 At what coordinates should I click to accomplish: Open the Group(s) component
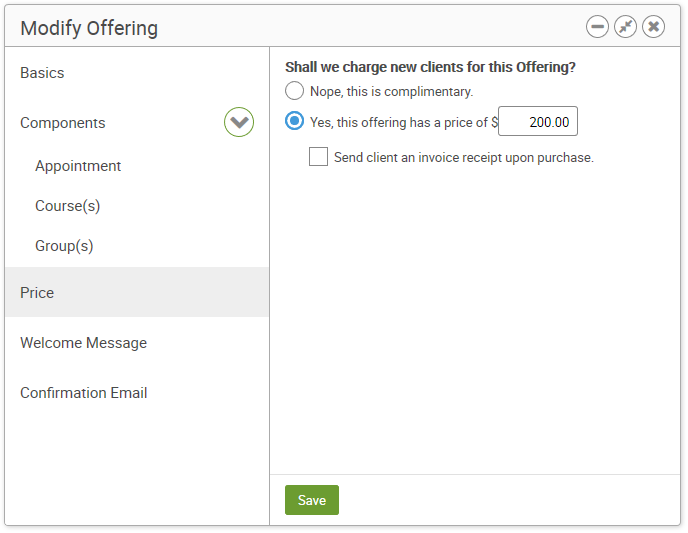64,246
